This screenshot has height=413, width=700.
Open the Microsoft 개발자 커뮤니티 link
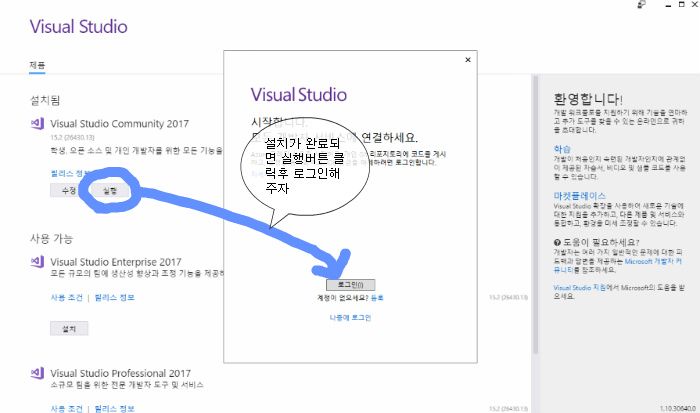pos(618,266)
